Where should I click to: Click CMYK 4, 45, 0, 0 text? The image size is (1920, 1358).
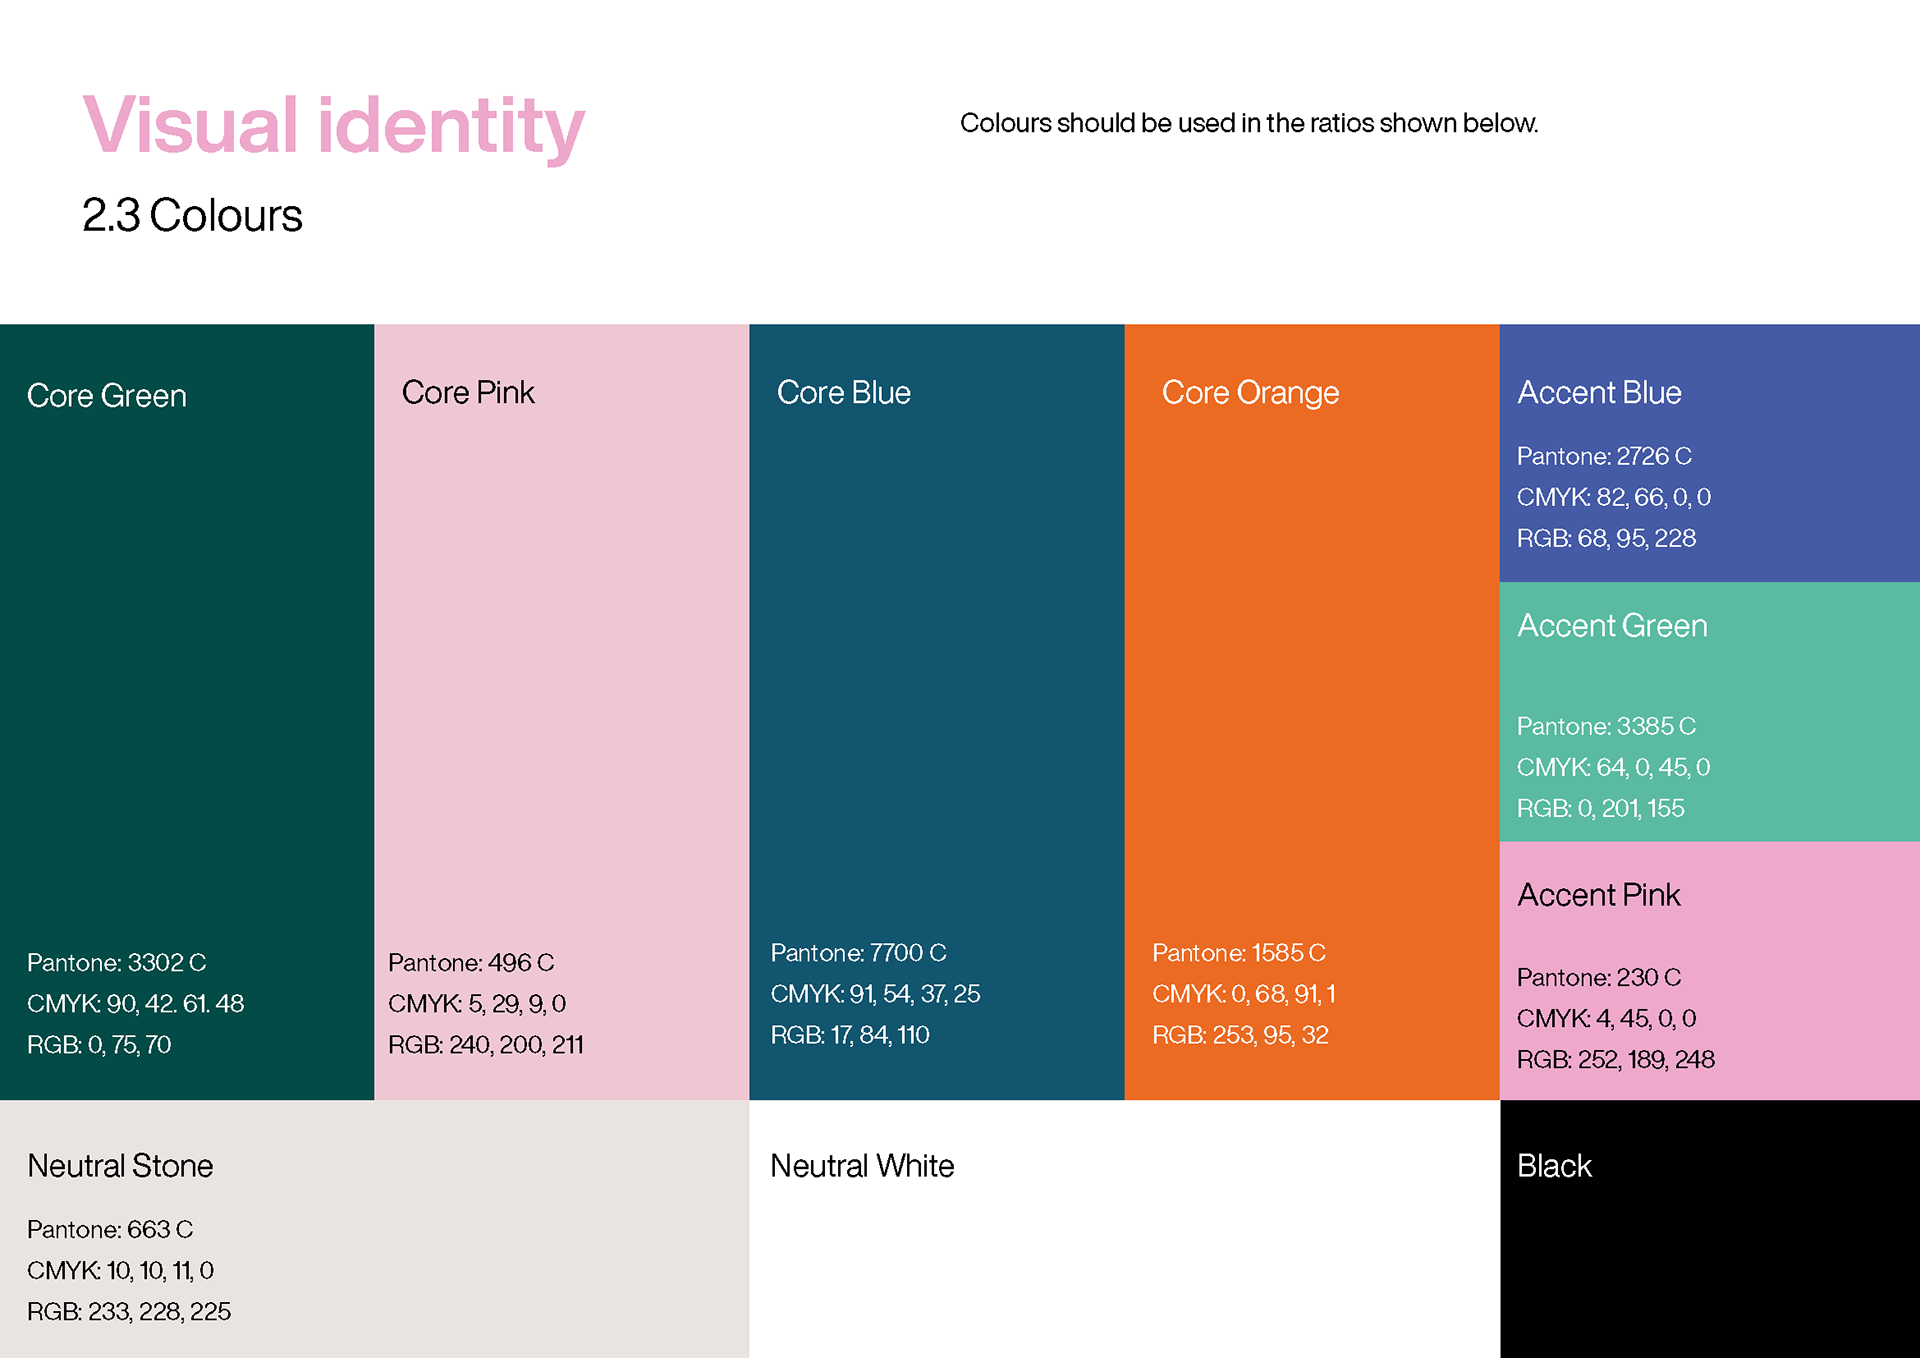coord(1606,1018)
